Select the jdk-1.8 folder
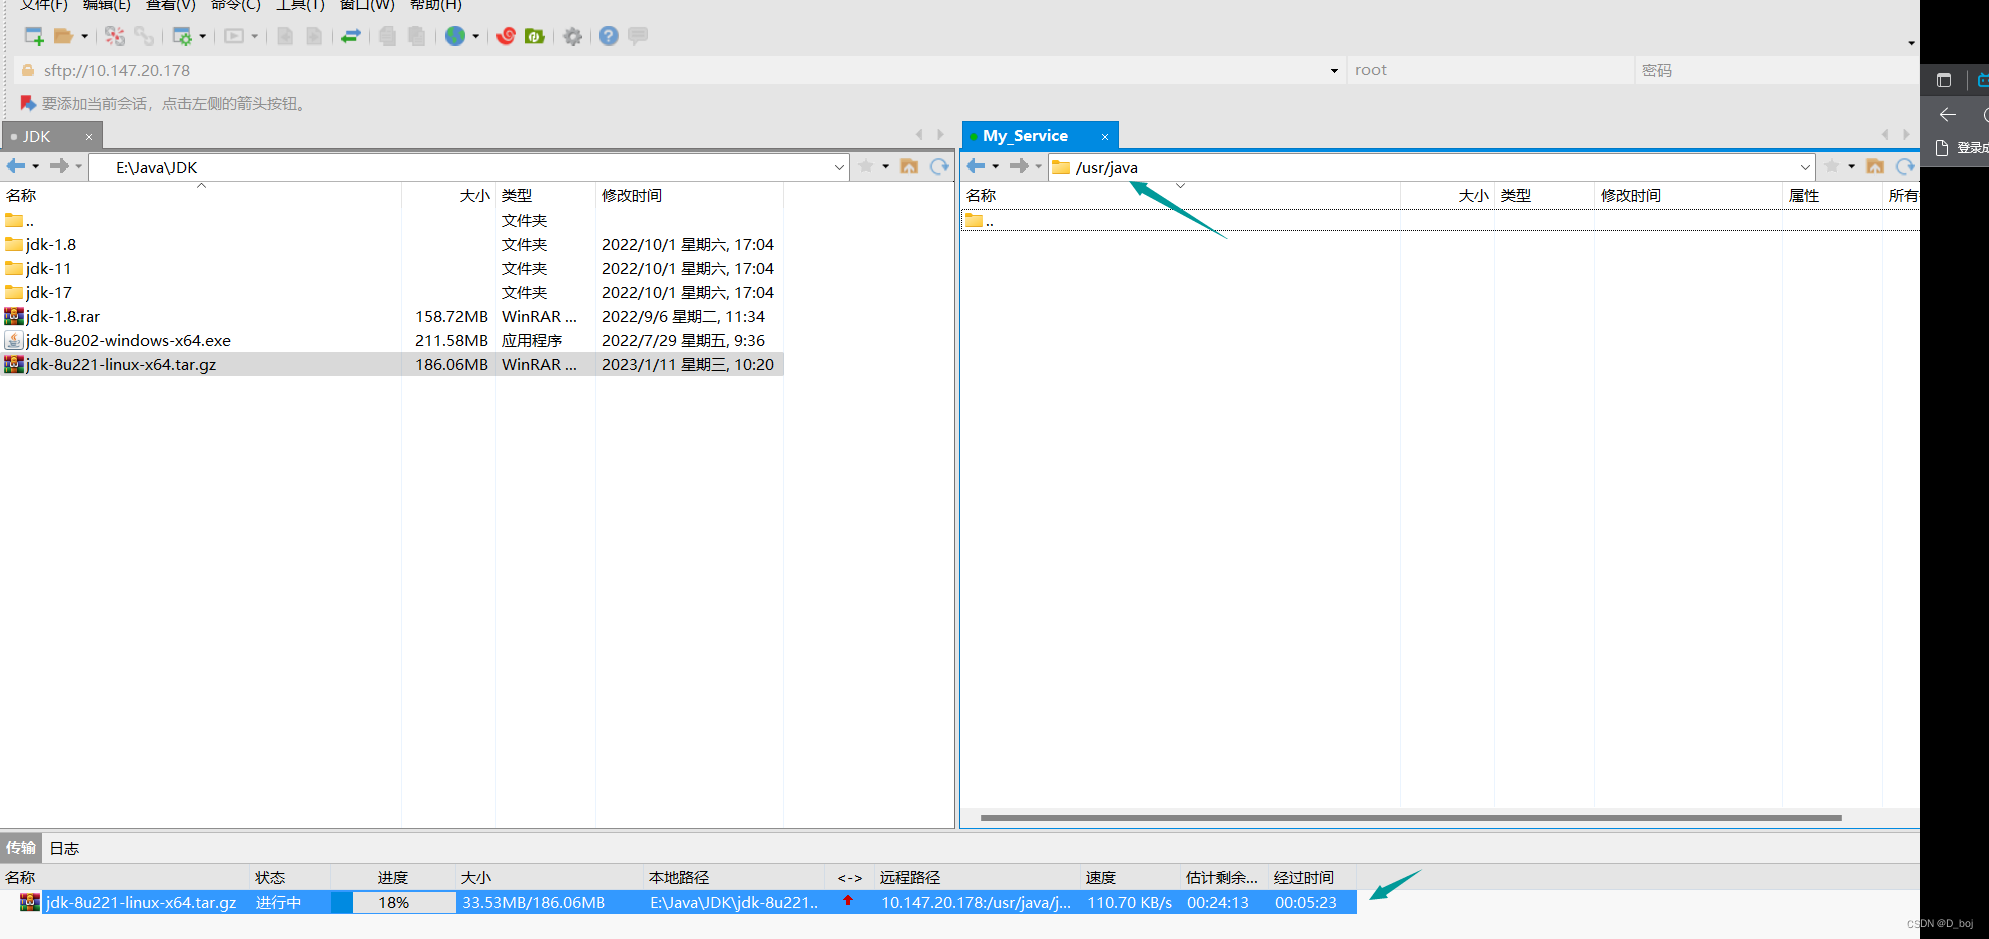Screen dimensions: 1989x939 [51, 244]
